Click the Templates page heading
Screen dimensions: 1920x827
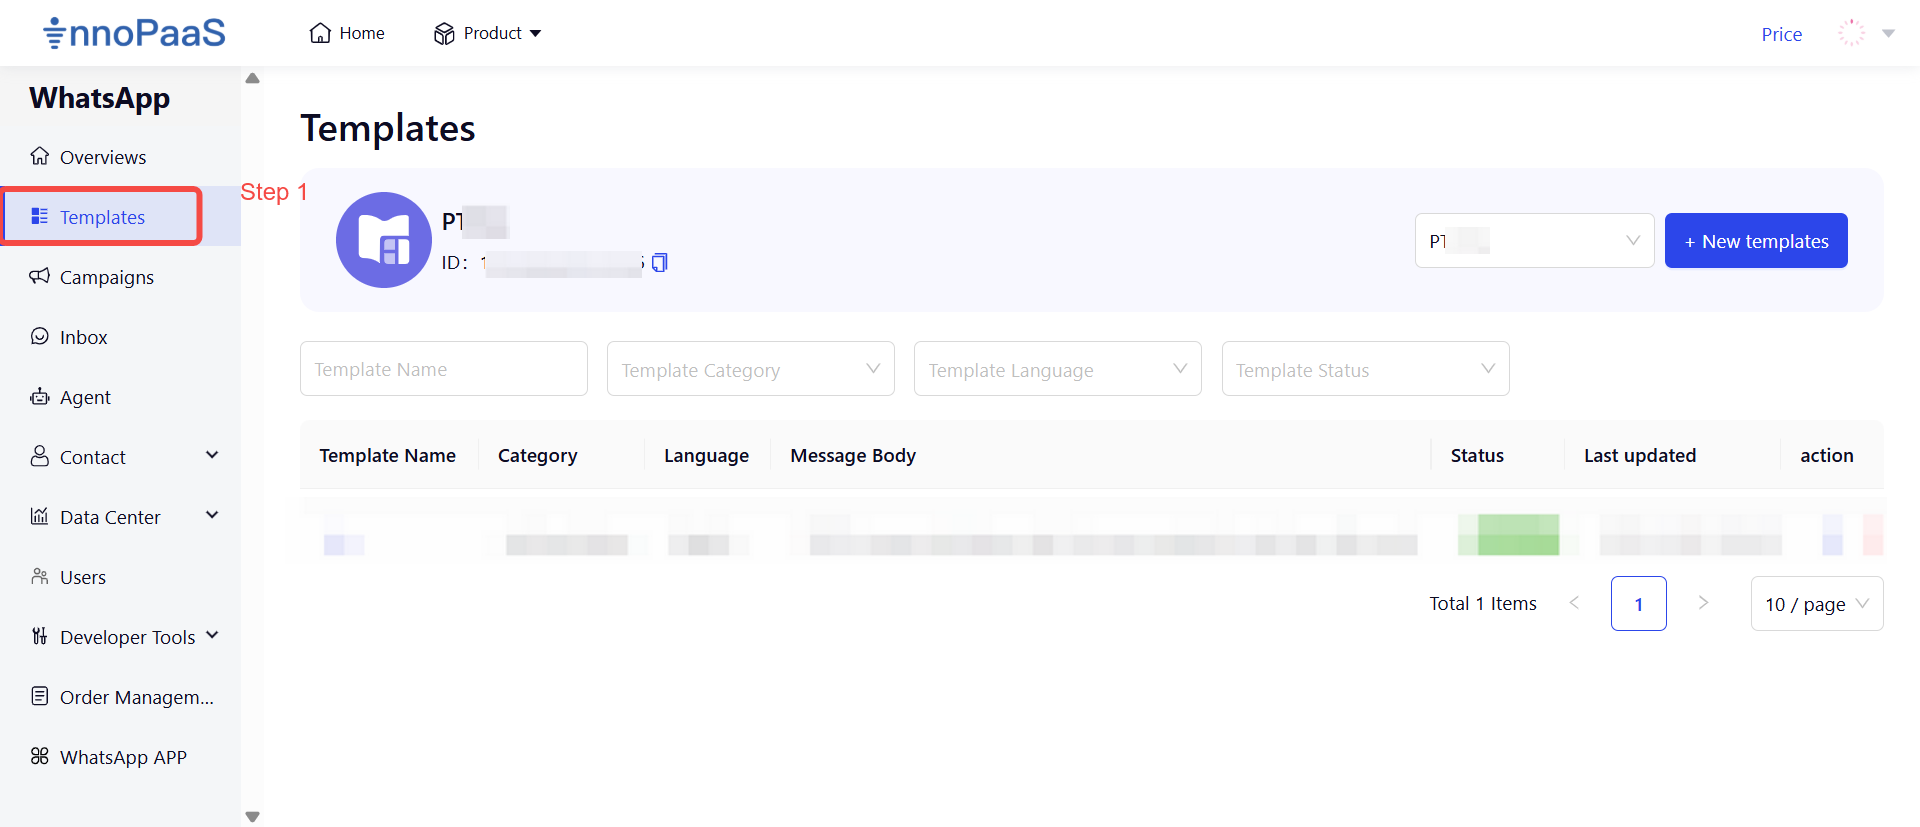coord(388,128)
